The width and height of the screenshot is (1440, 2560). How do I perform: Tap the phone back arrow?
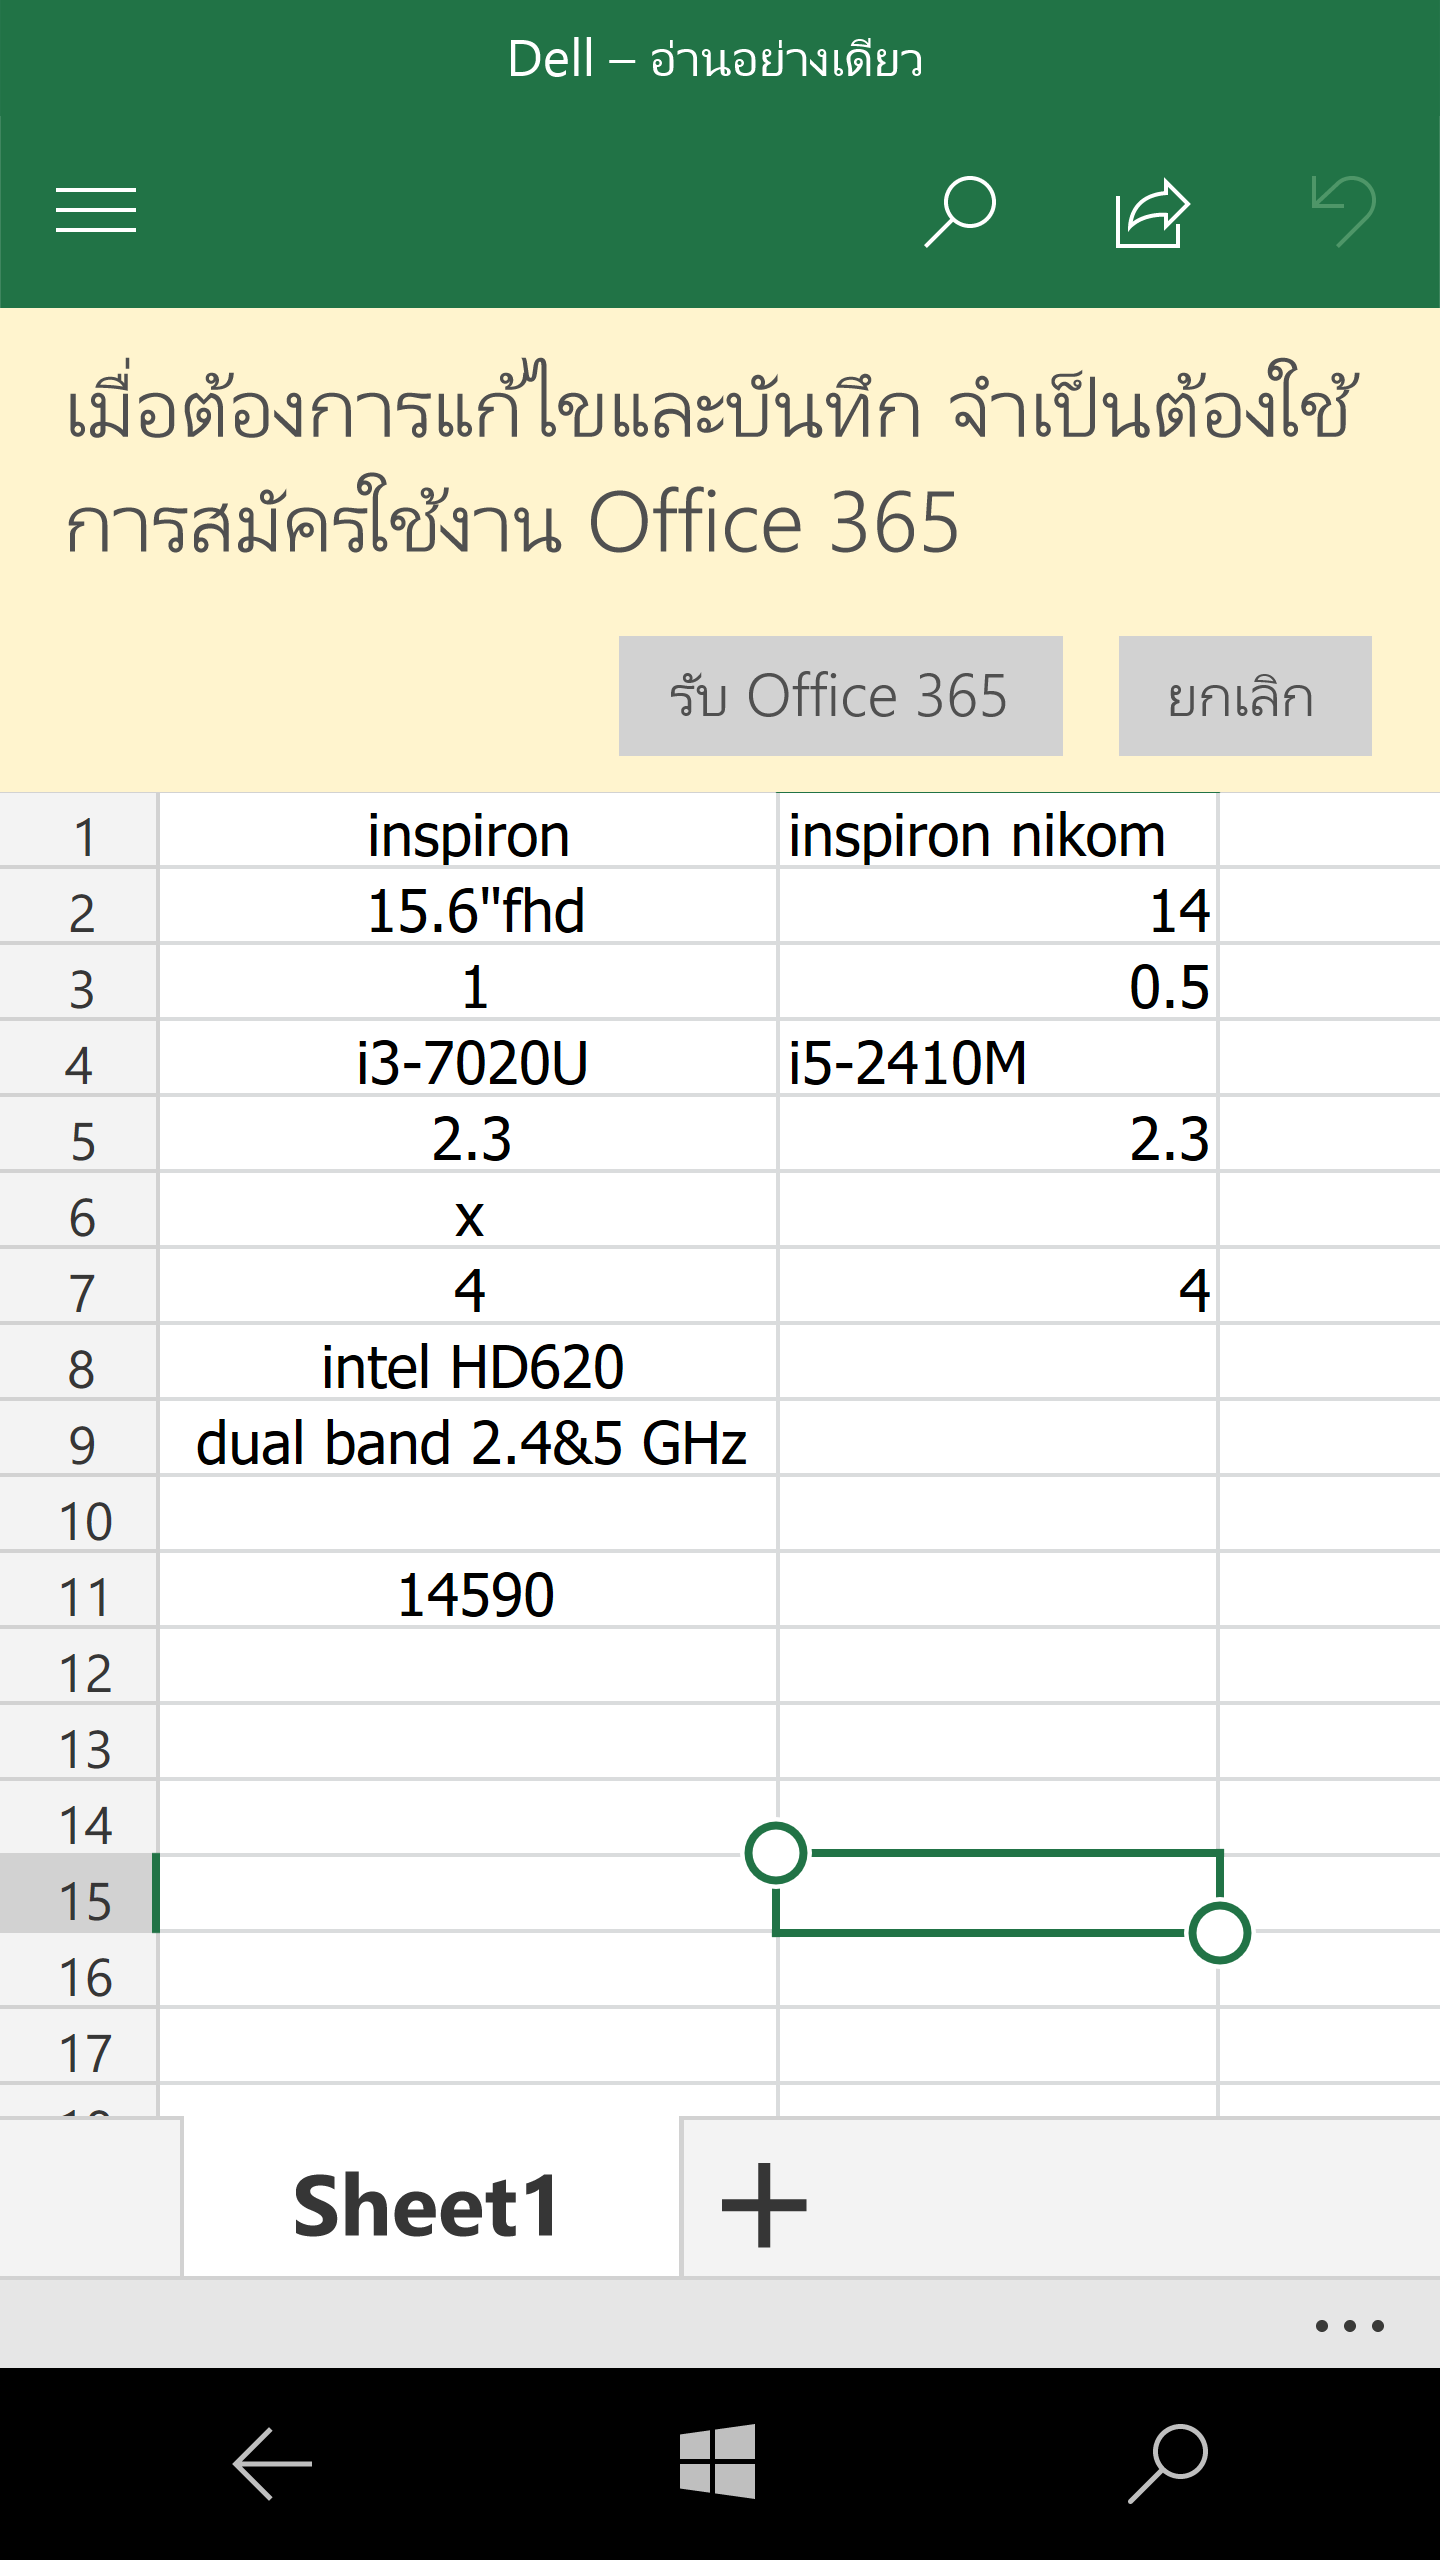tap(272, 2464)
